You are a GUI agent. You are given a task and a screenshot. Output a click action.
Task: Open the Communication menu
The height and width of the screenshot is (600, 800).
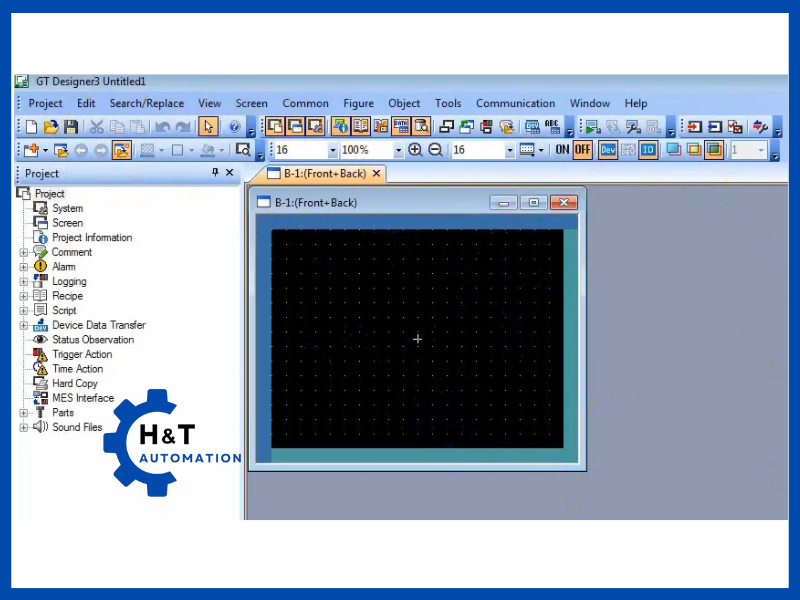point(515,103)
